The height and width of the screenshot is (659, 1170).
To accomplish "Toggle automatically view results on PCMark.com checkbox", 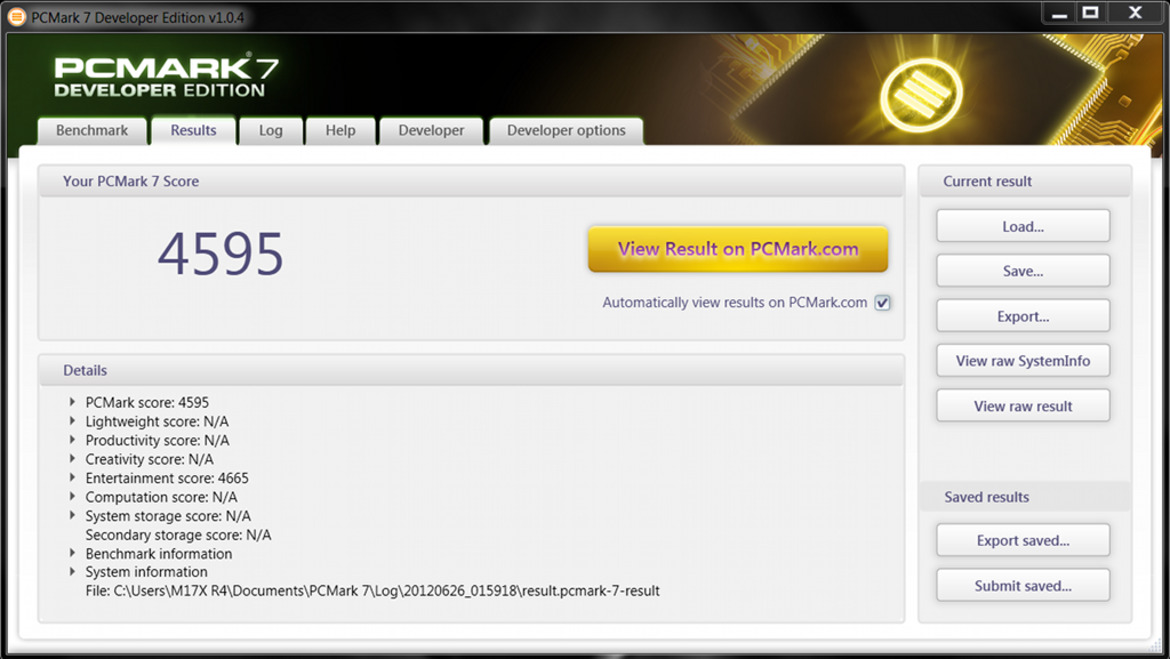I will click(x=882, y=302).
